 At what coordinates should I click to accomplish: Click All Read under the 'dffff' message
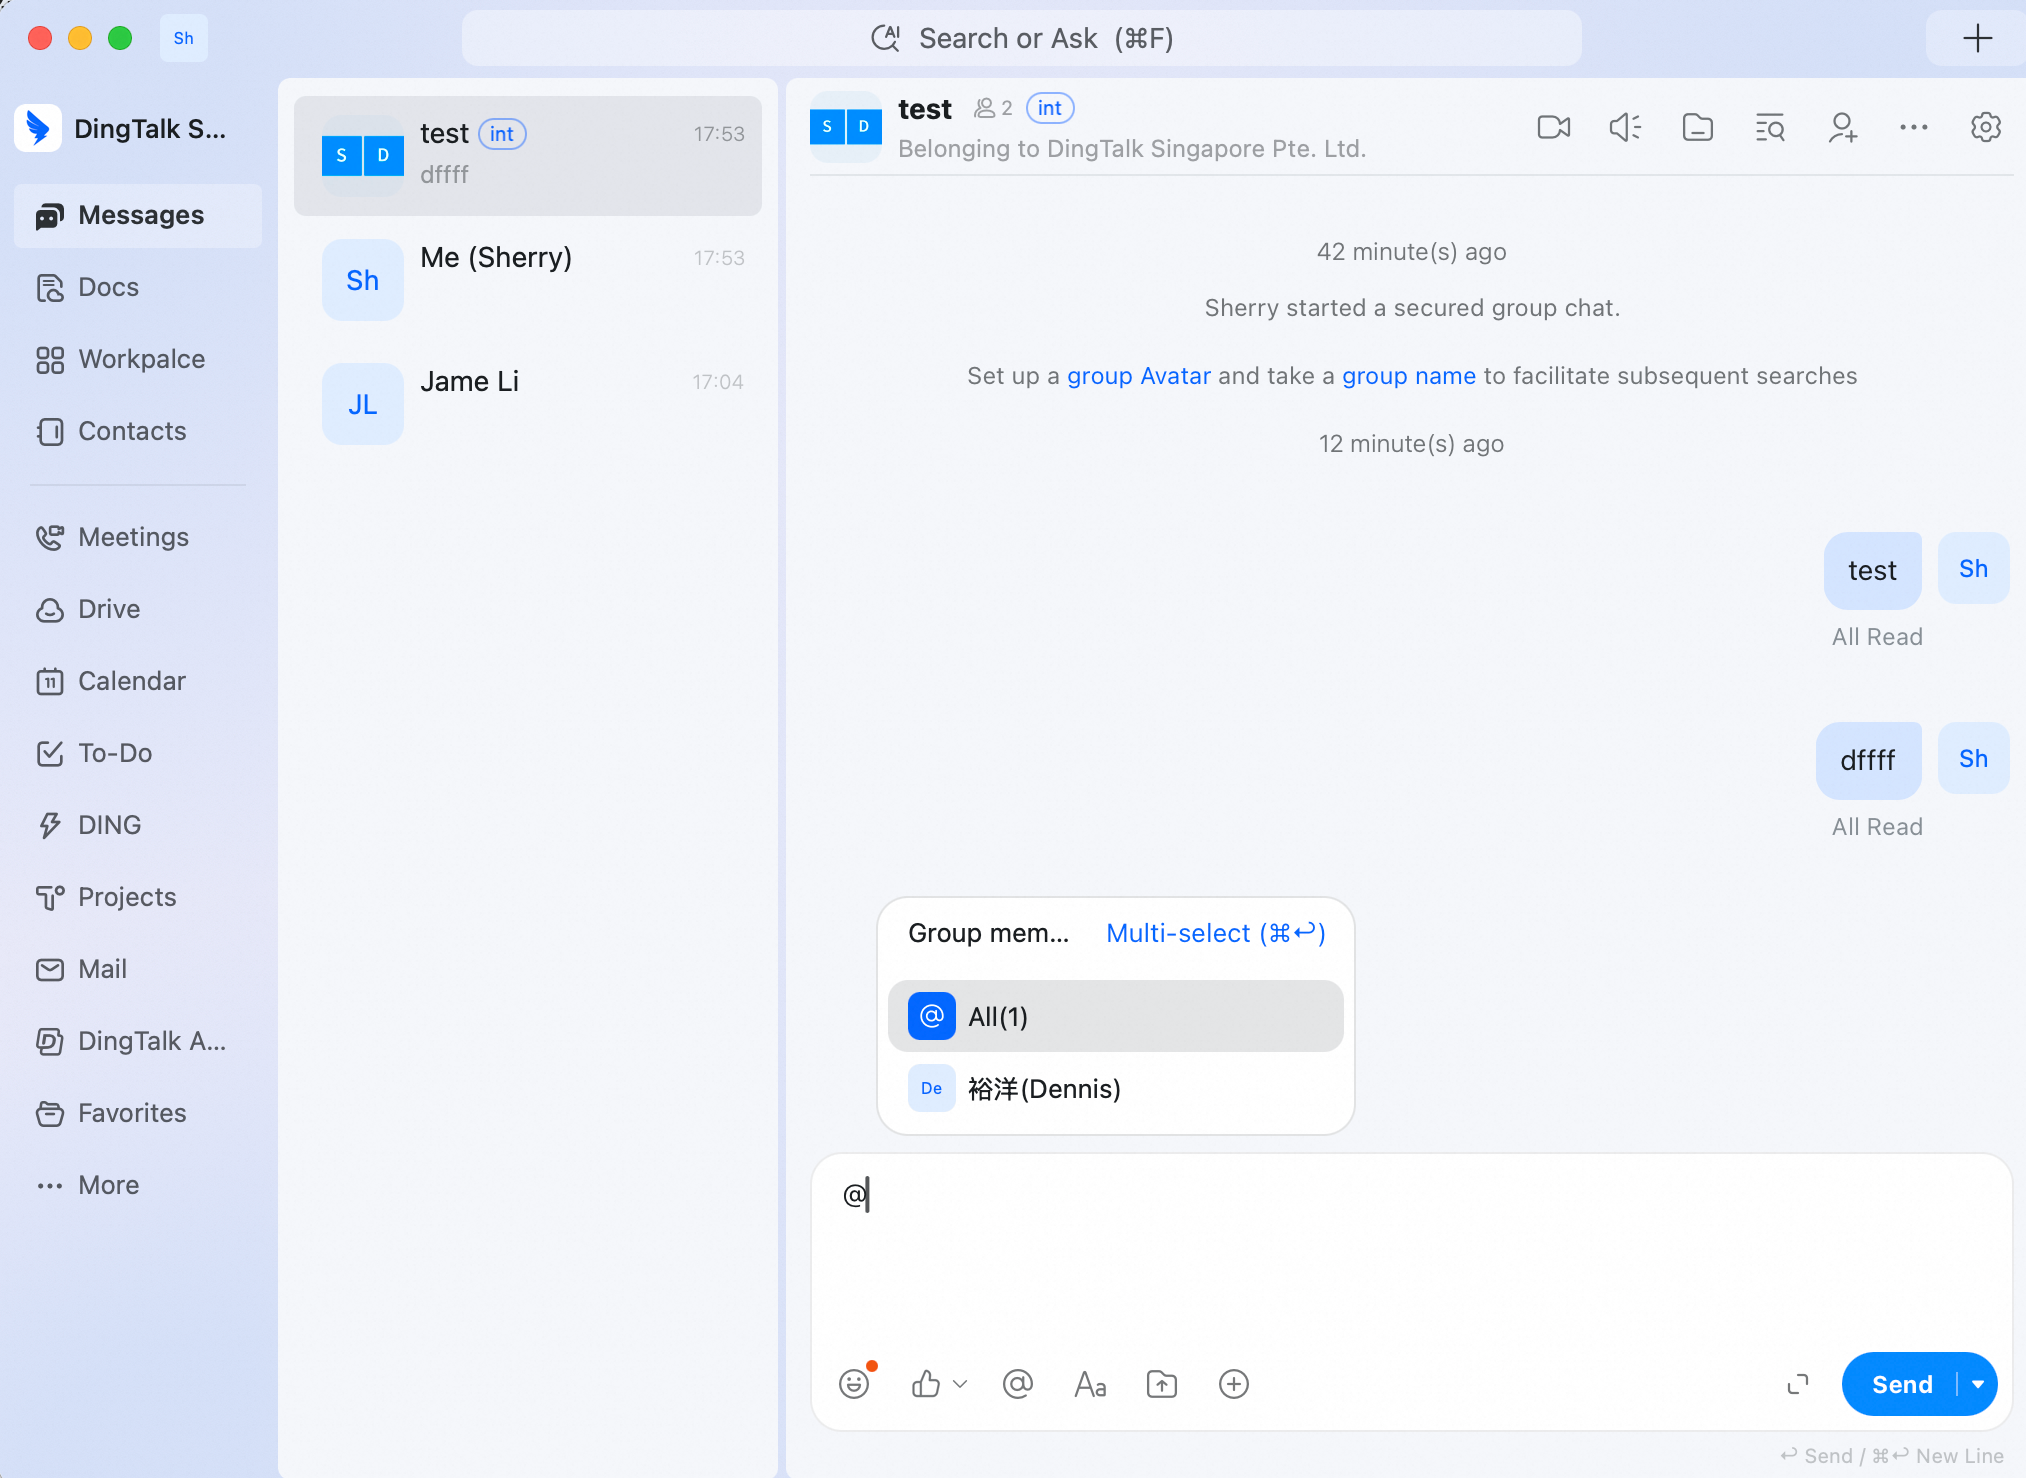[x=1877, y=827]
